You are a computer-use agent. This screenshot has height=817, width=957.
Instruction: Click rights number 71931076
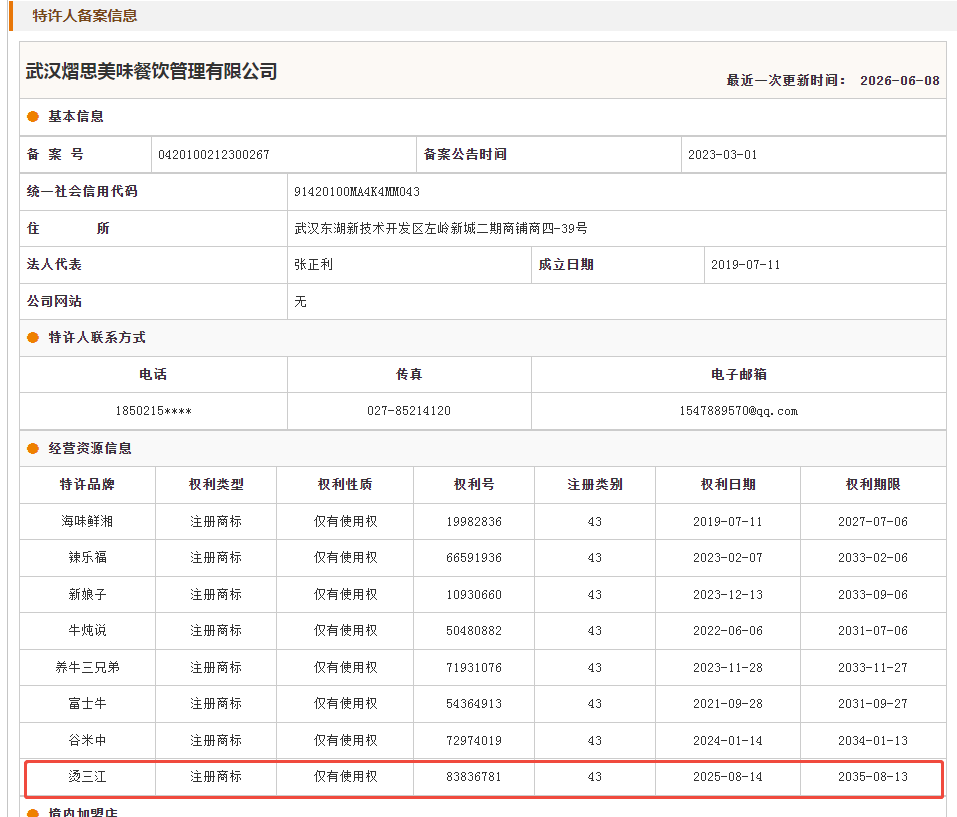point(474,668)
